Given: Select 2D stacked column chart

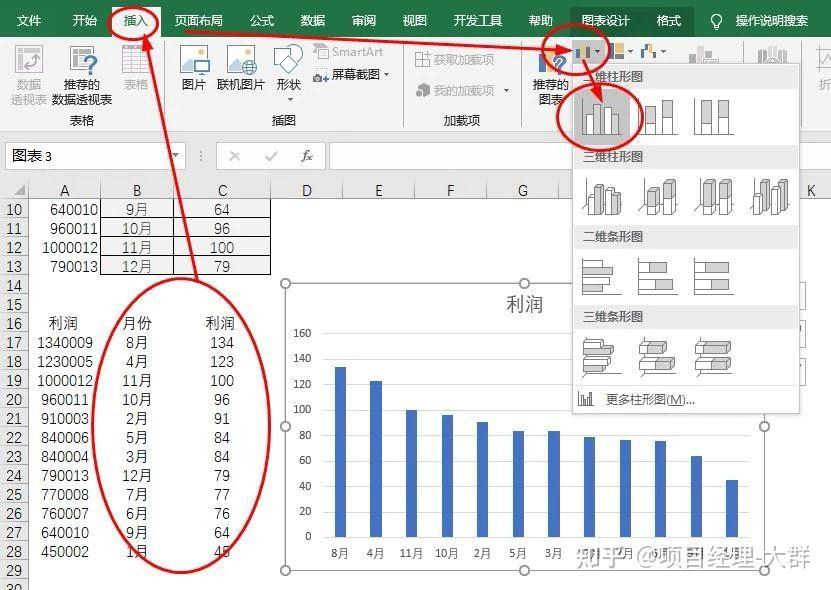Looking at the screenshot, I should [x=658, y=117].
